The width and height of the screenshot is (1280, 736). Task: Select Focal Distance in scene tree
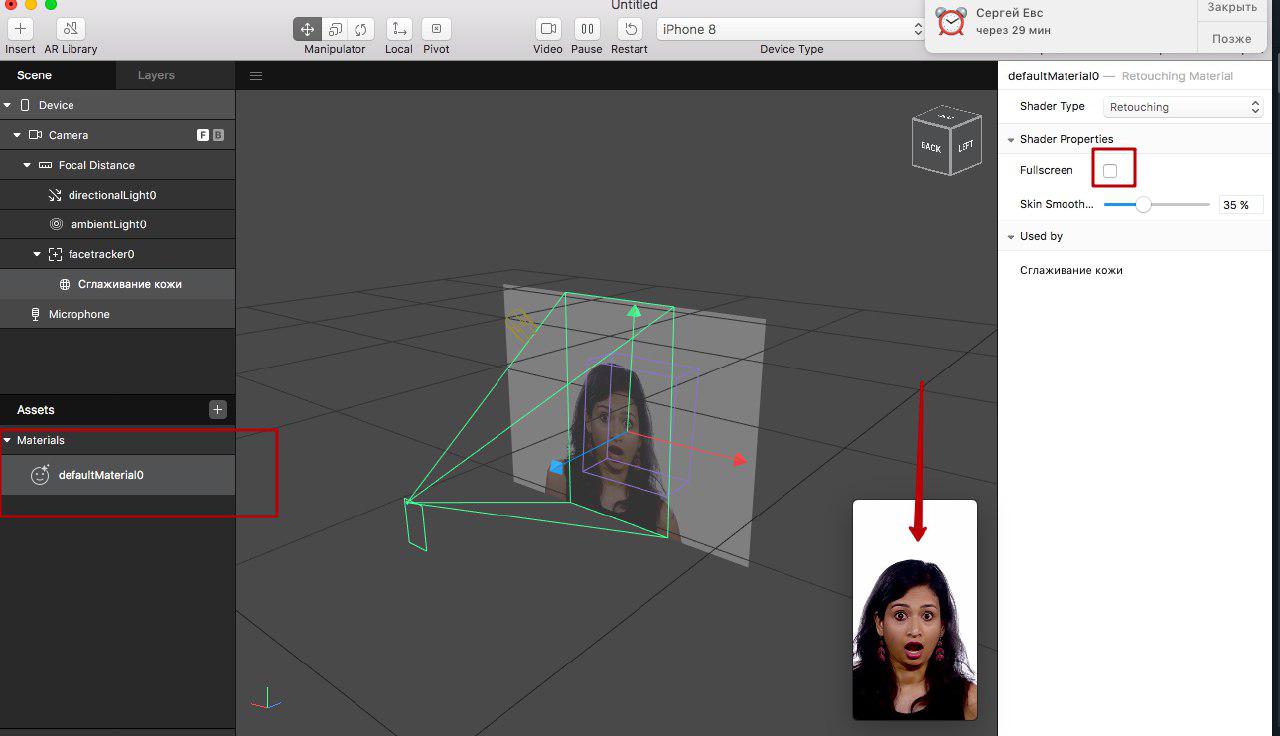coord(117,165)
